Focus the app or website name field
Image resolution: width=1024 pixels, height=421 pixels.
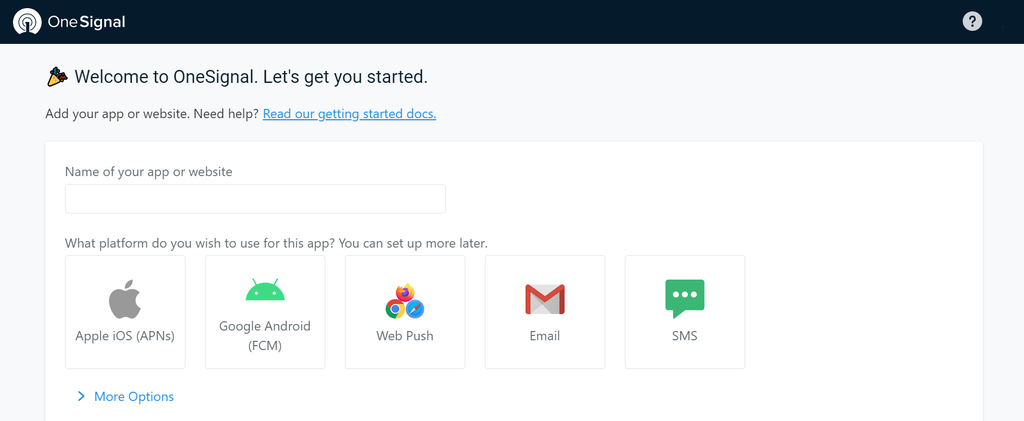[x=255, y=199]
